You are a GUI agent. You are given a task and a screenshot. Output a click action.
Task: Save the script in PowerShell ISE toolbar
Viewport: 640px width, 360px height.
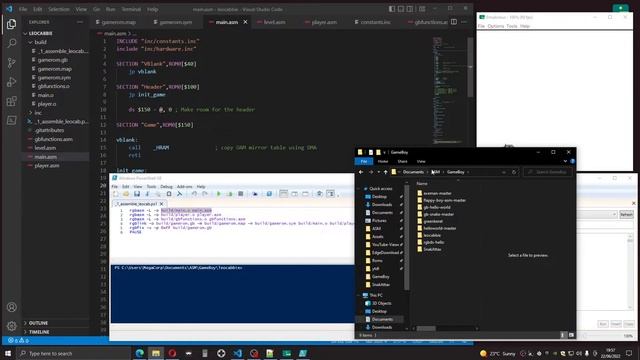[x=137, y=194]
